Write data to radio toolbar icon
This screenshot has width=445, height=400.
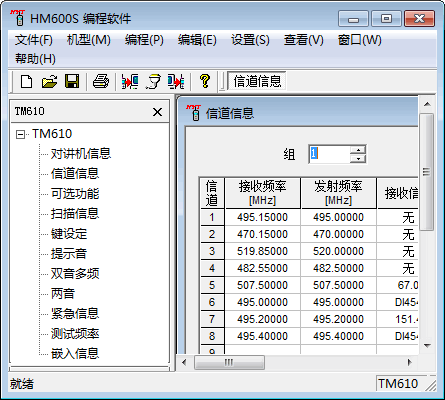[176, 81]
